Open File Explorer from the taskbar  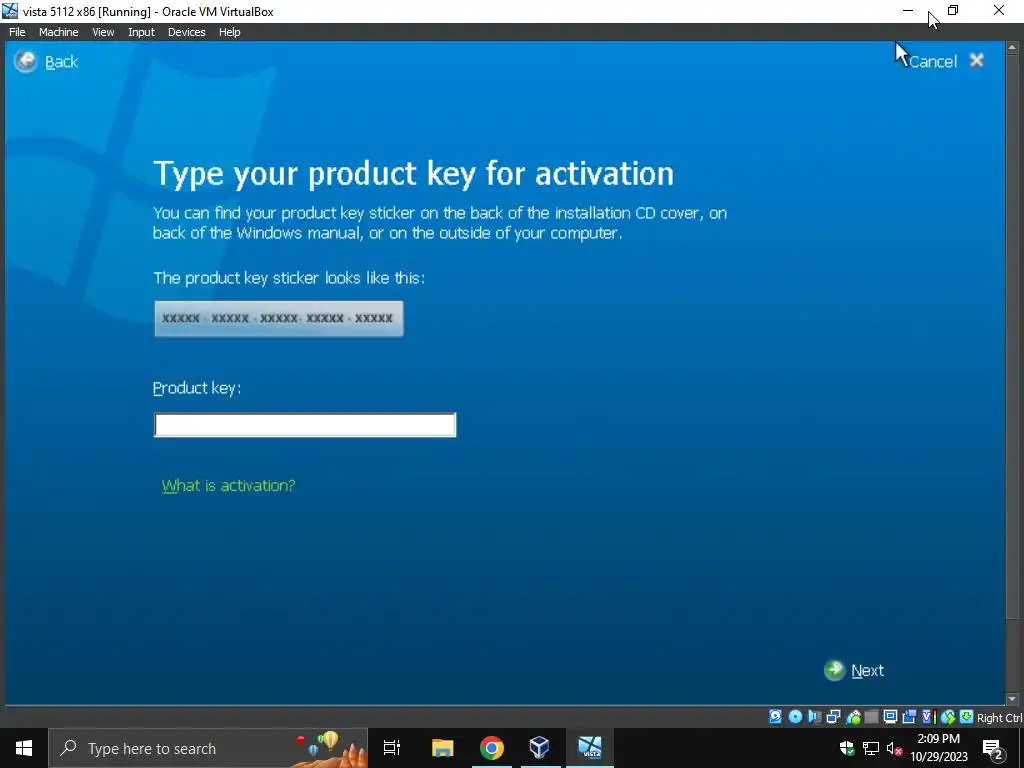point(442,748)
